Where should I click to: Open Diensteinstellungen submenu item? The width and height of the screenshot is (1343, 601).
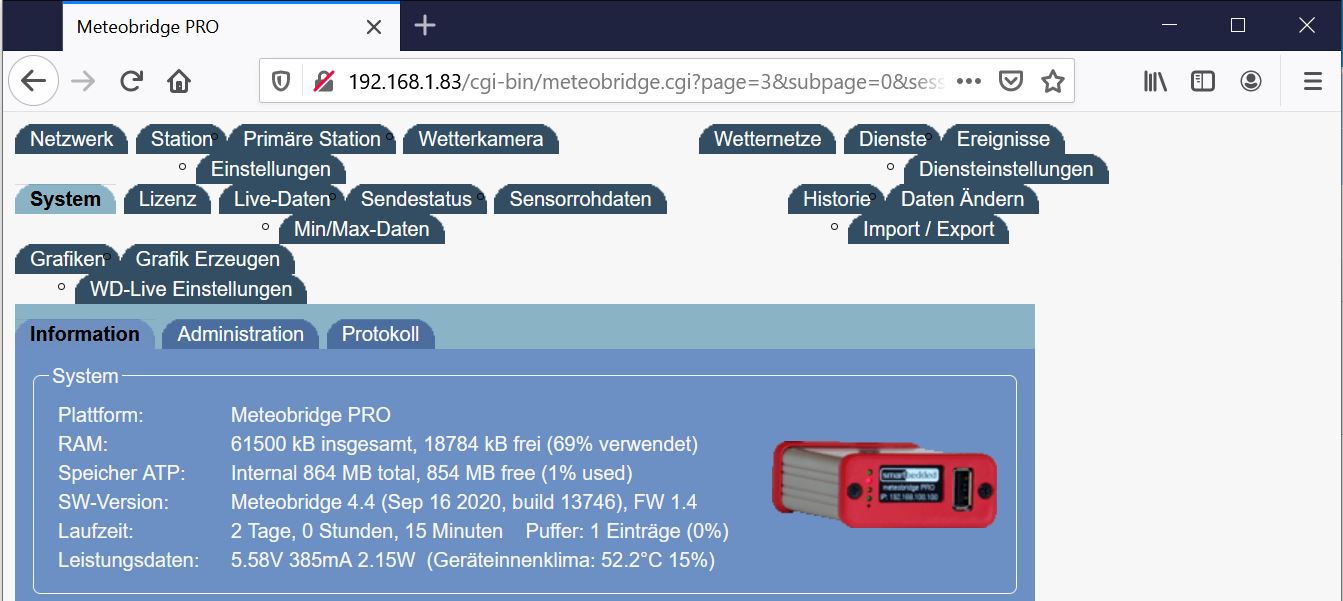coord(1006,169)
